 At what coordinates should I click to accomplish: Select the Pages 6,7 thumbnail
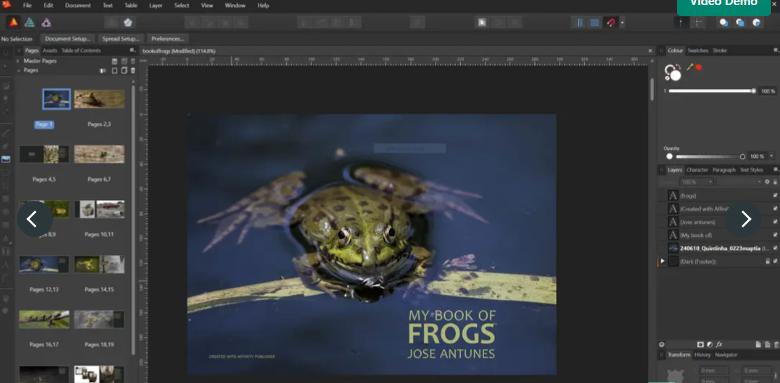[99, 154]
